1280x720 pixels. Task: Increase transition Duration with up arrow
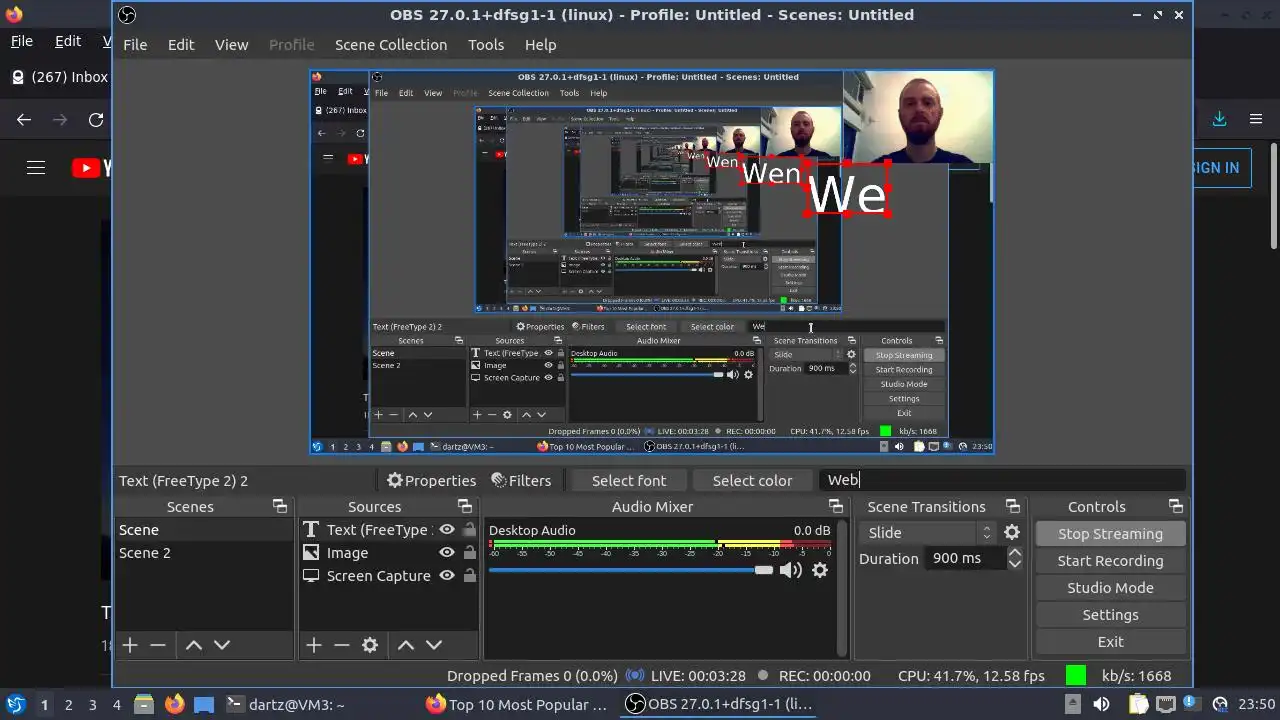point(1015,553)
